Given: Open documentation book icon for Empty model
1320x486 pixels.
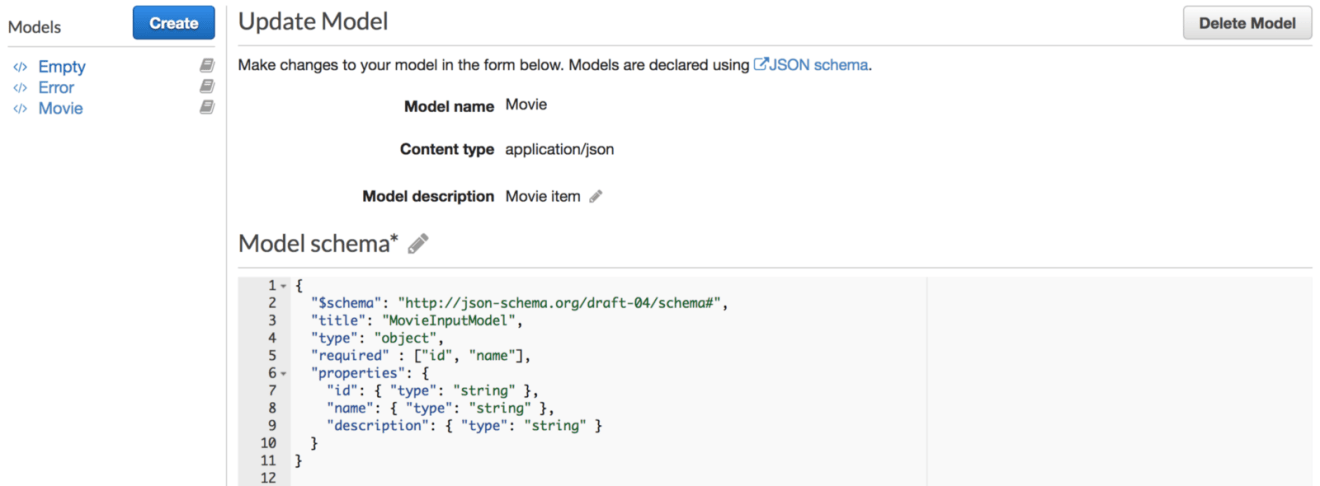Looking at the screenshot, I should [207, 66].
